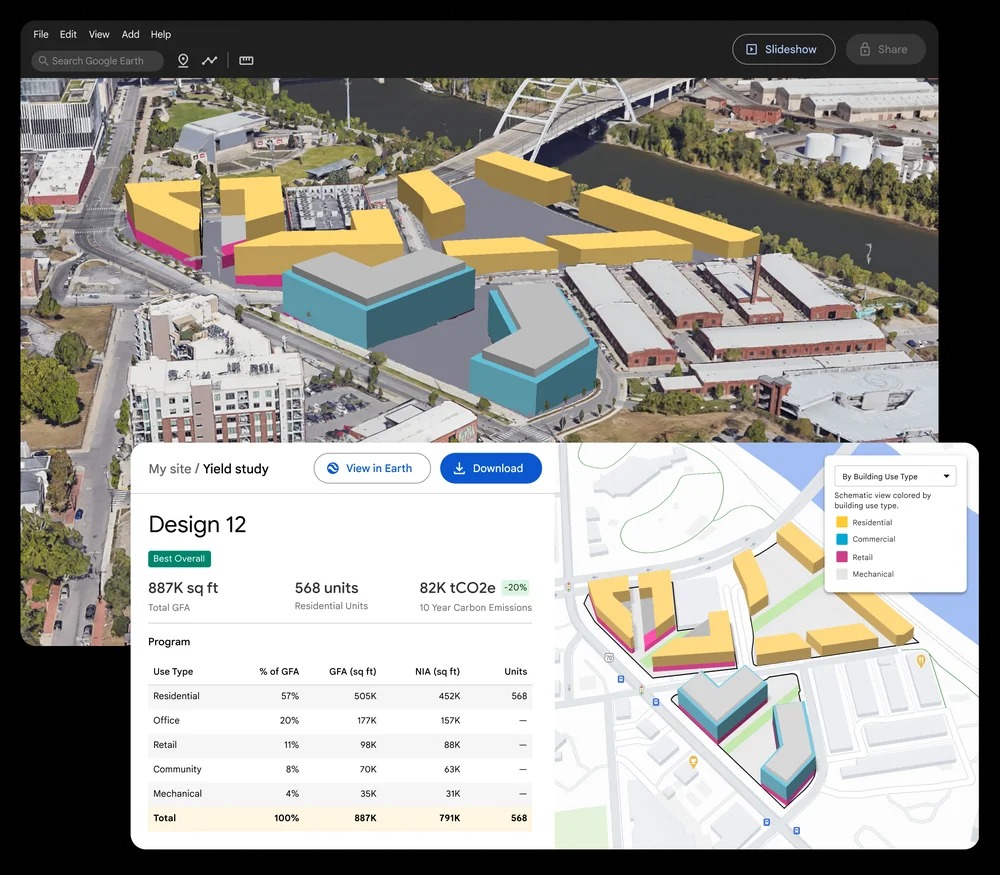Screen dimensions: 1000x875
Task: Select the Residential row label
Action: [x=176, y=696]
